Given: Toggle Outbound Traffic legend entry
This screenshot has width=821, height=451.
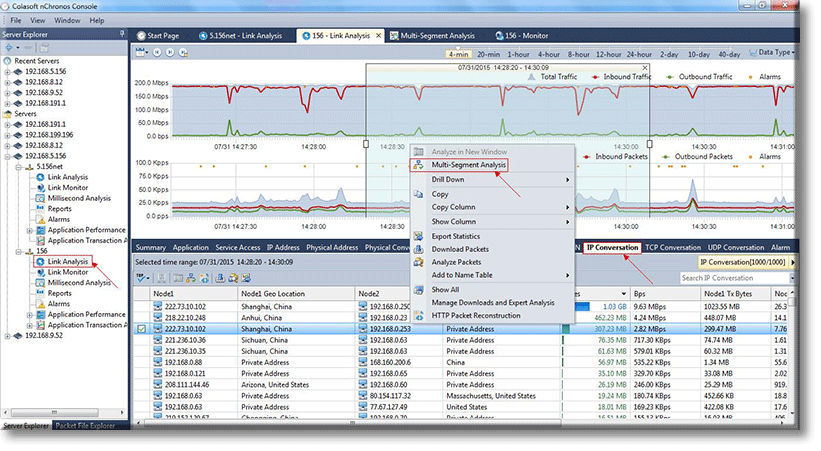Looking at the screenshot, I should (699, 76).
